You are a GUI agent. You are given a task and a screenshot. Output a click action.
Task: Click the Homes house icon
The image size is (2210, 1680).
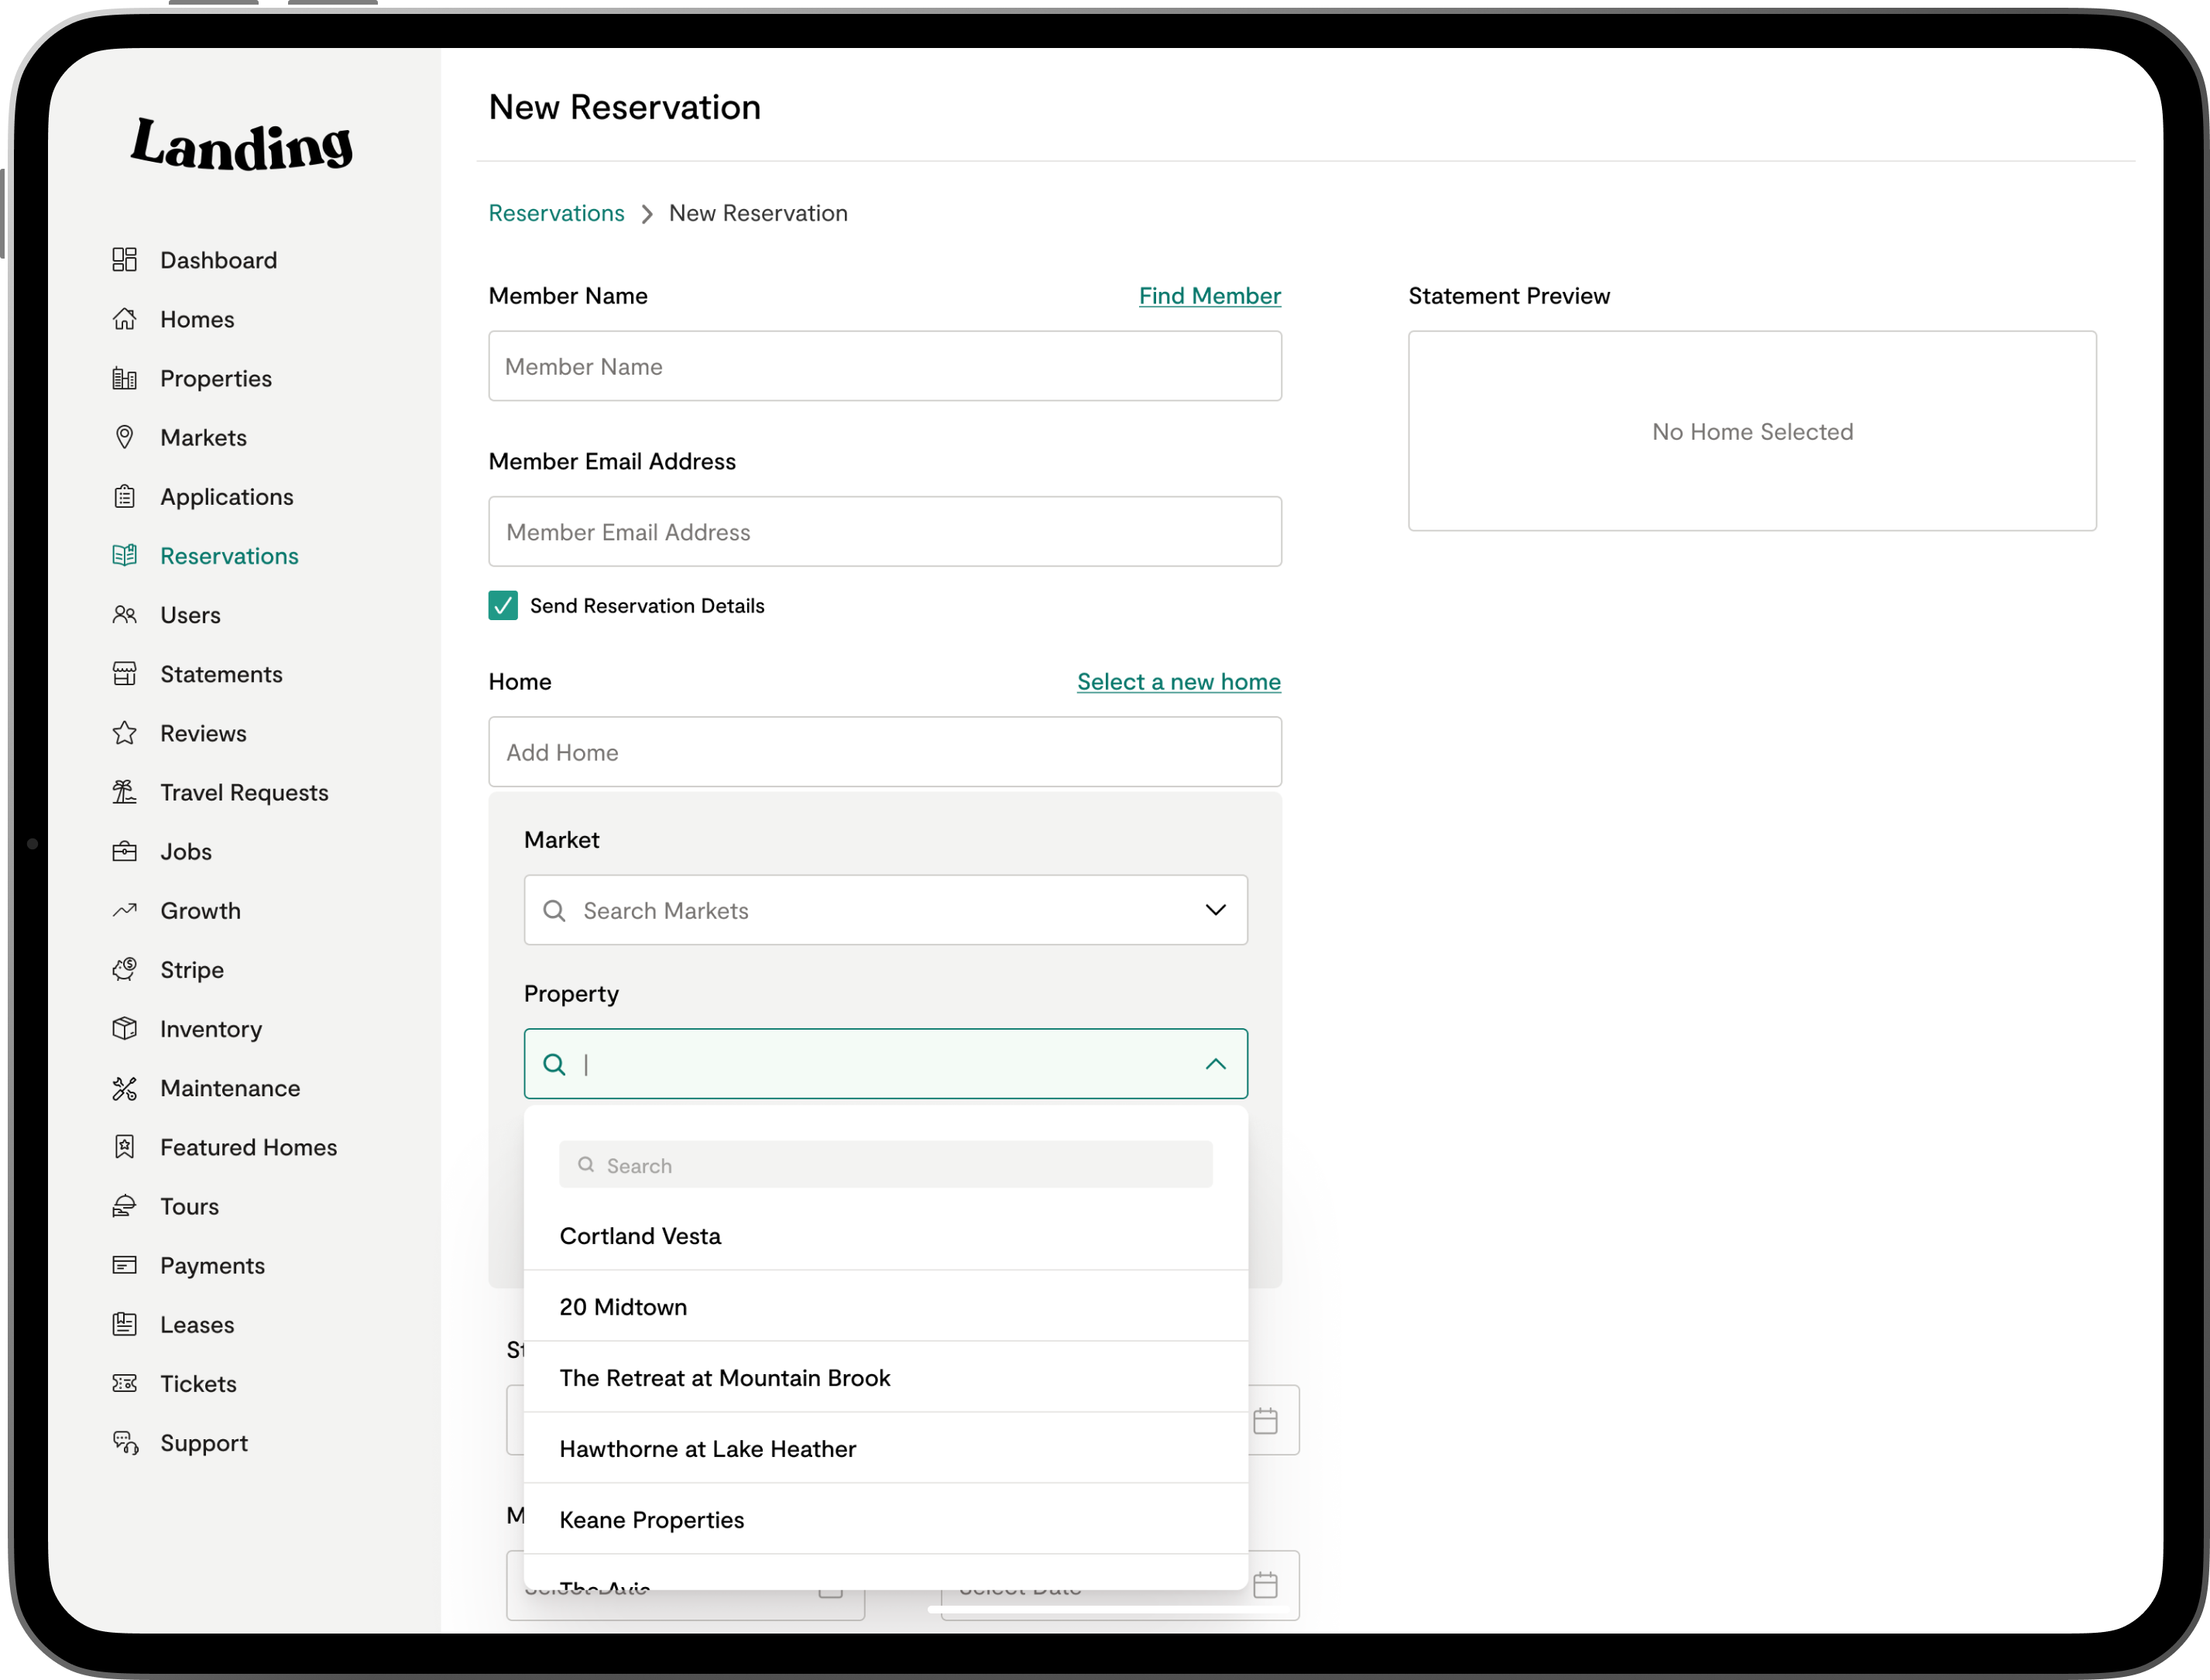coord(124,319)
